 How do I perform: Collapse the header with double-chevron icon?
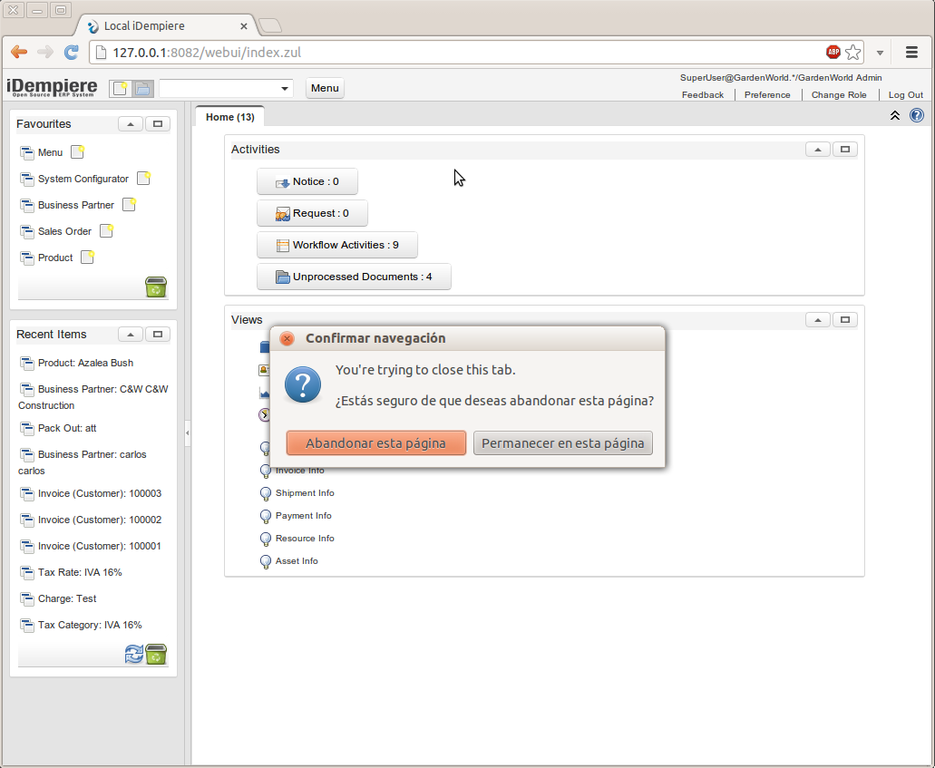pyautogui.click(x=895, y=116)
